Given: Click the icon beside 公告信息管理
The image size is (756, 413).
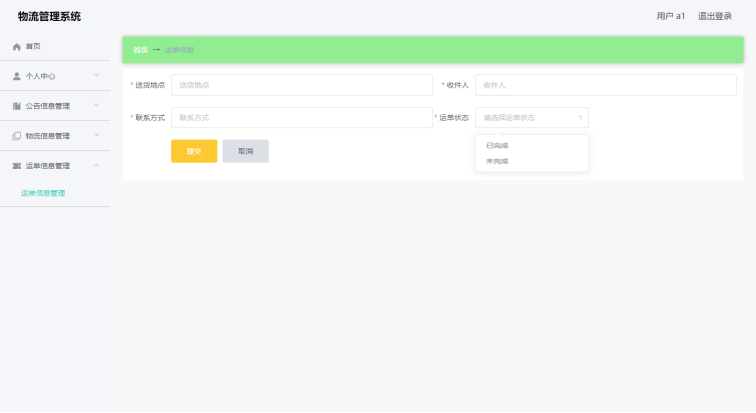Looking at the screenshot, I should 16,106.
